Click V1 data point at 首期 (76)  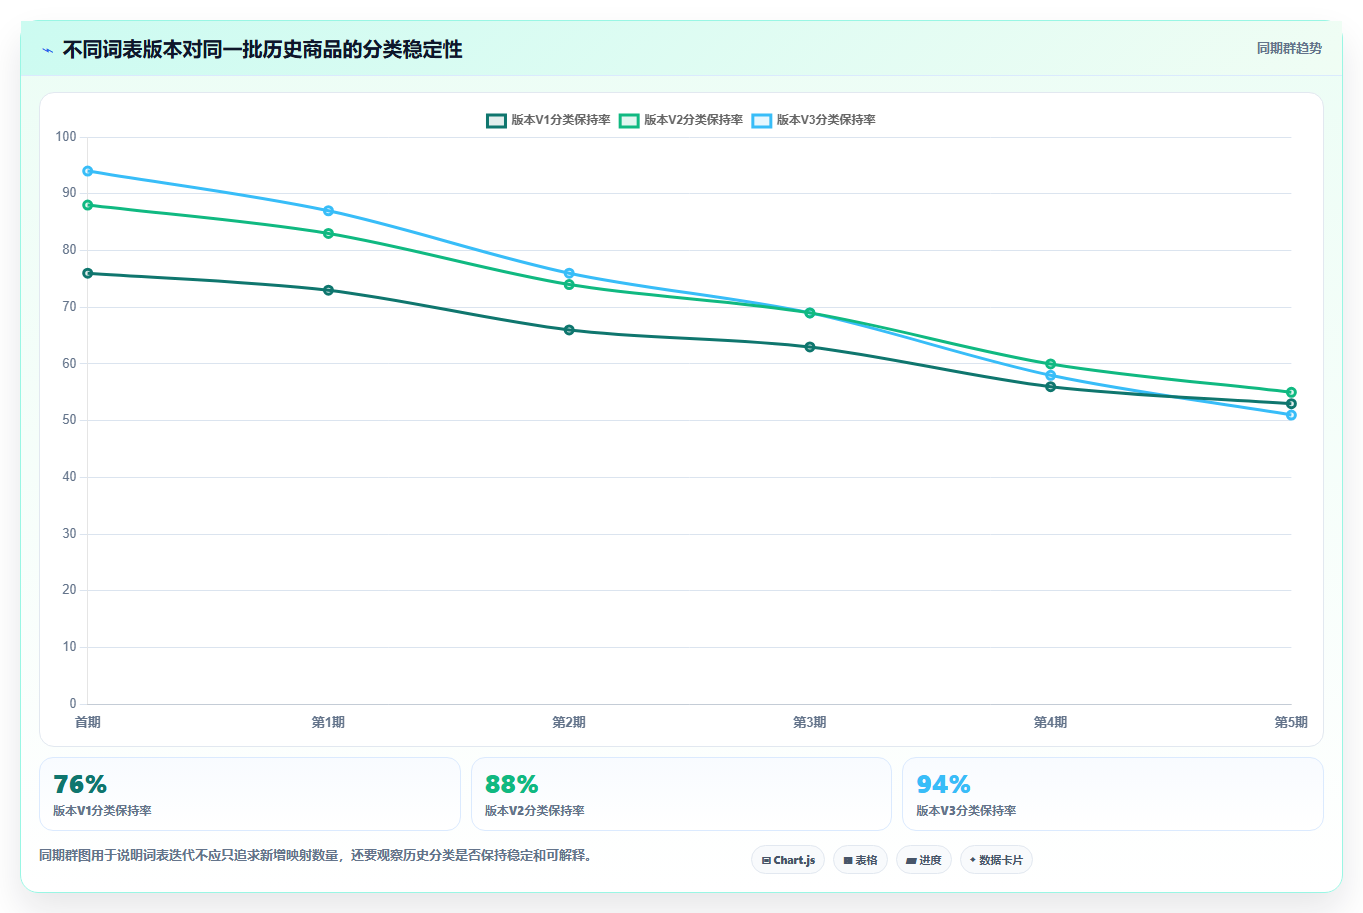click(x=88, y=273)
